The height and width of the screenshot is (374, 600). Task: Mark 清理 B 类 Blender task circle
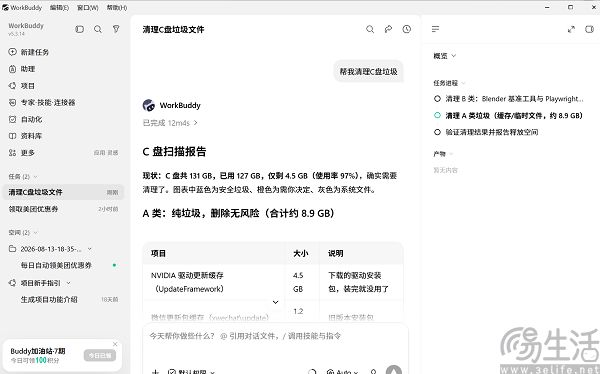click(x=437, y=99)
